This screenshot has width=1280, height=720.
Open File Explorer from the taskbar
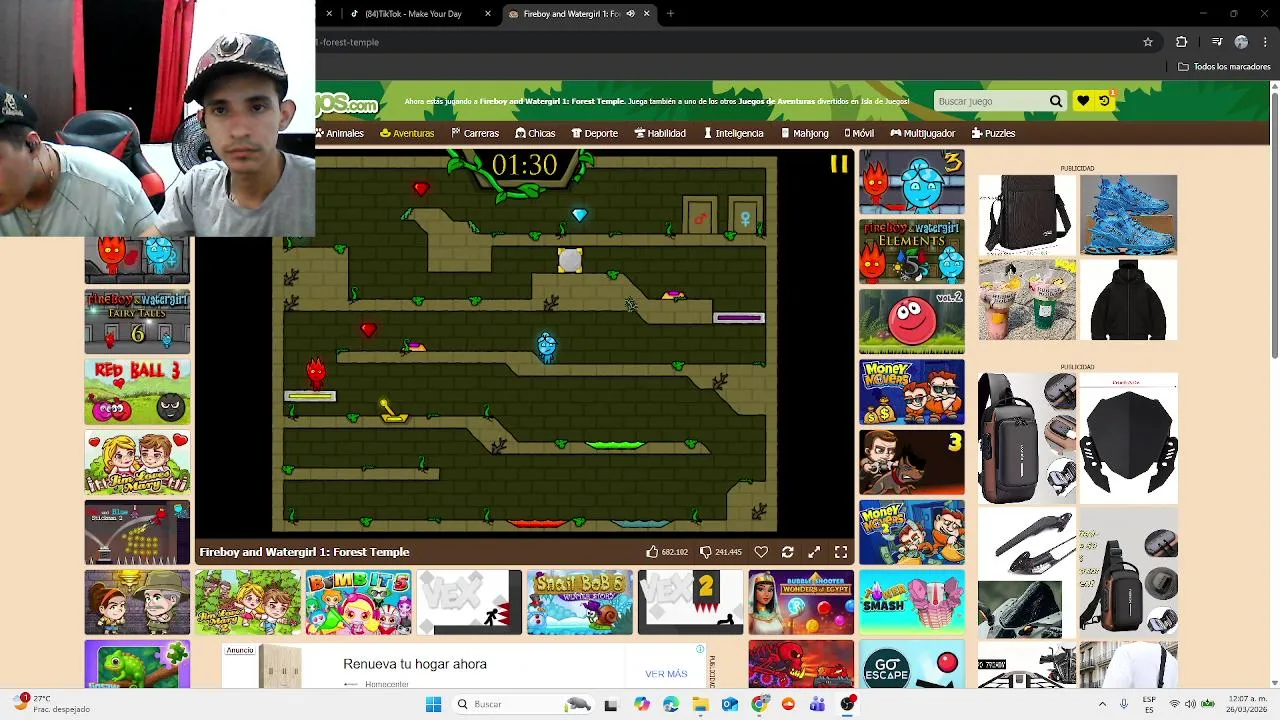[700, 704]
